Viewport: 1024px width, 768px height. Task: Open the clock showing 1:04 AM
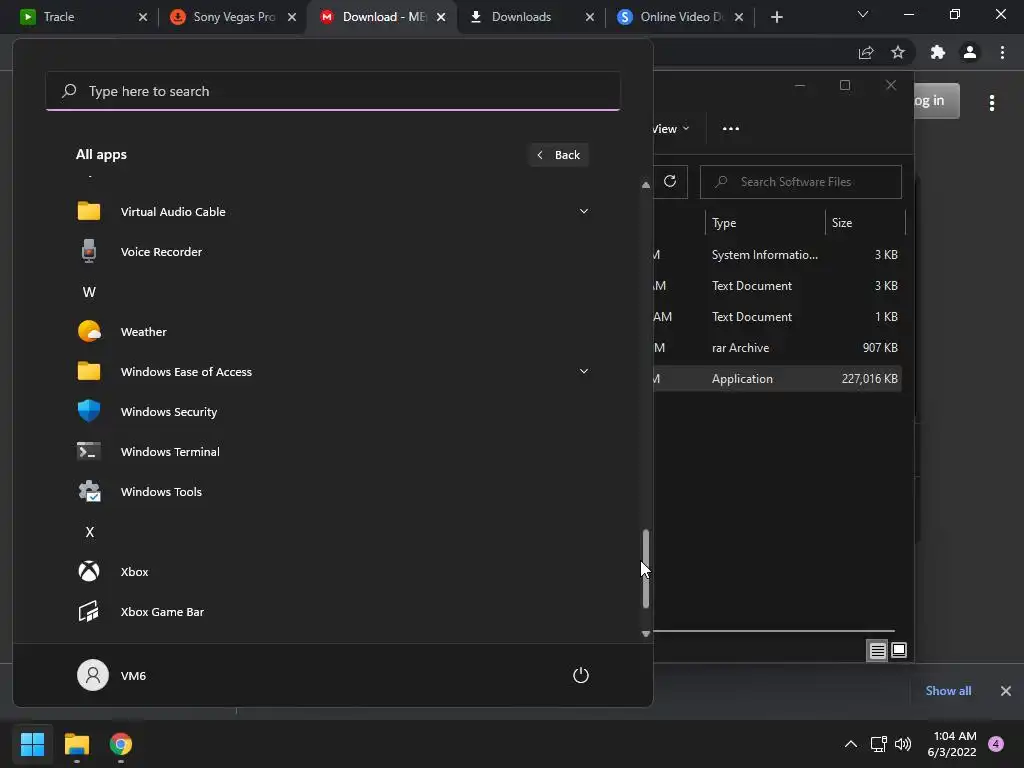pyautogui.click(x=952, y=744)
